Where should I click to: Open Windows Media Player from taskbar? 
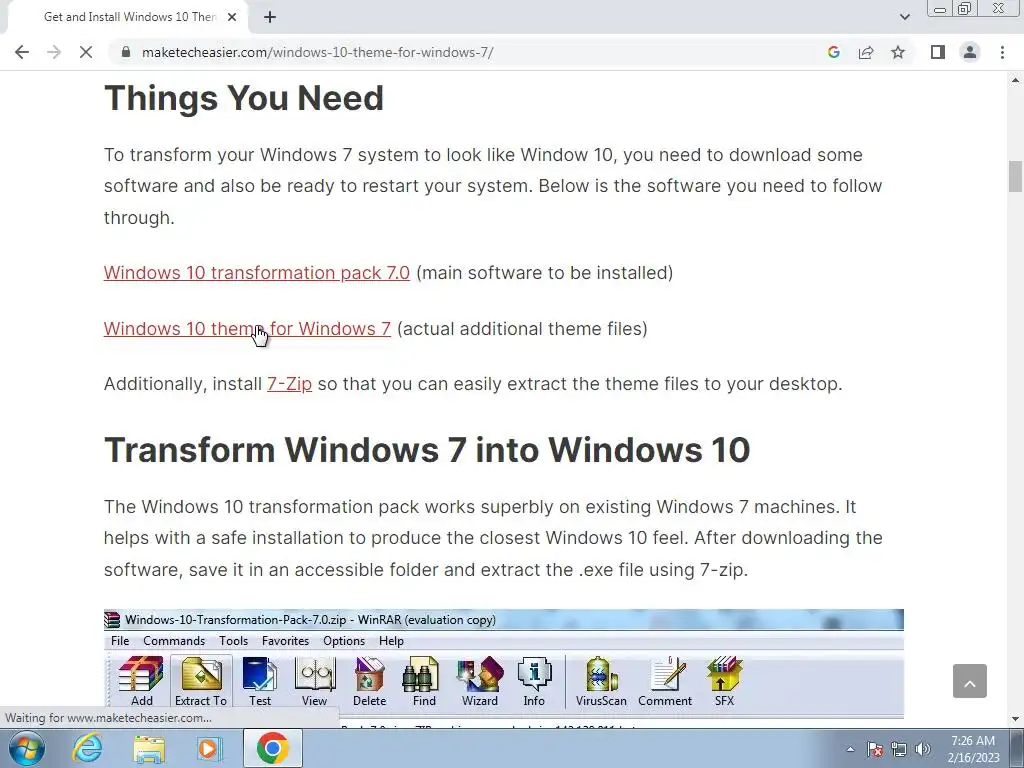209,748
